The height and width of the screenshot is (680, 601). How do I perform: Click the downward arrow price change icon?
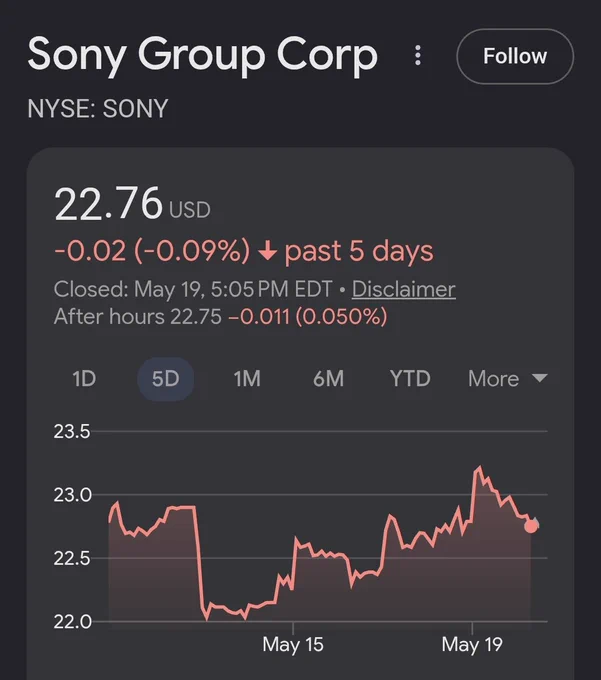click(x=267, y=251)
